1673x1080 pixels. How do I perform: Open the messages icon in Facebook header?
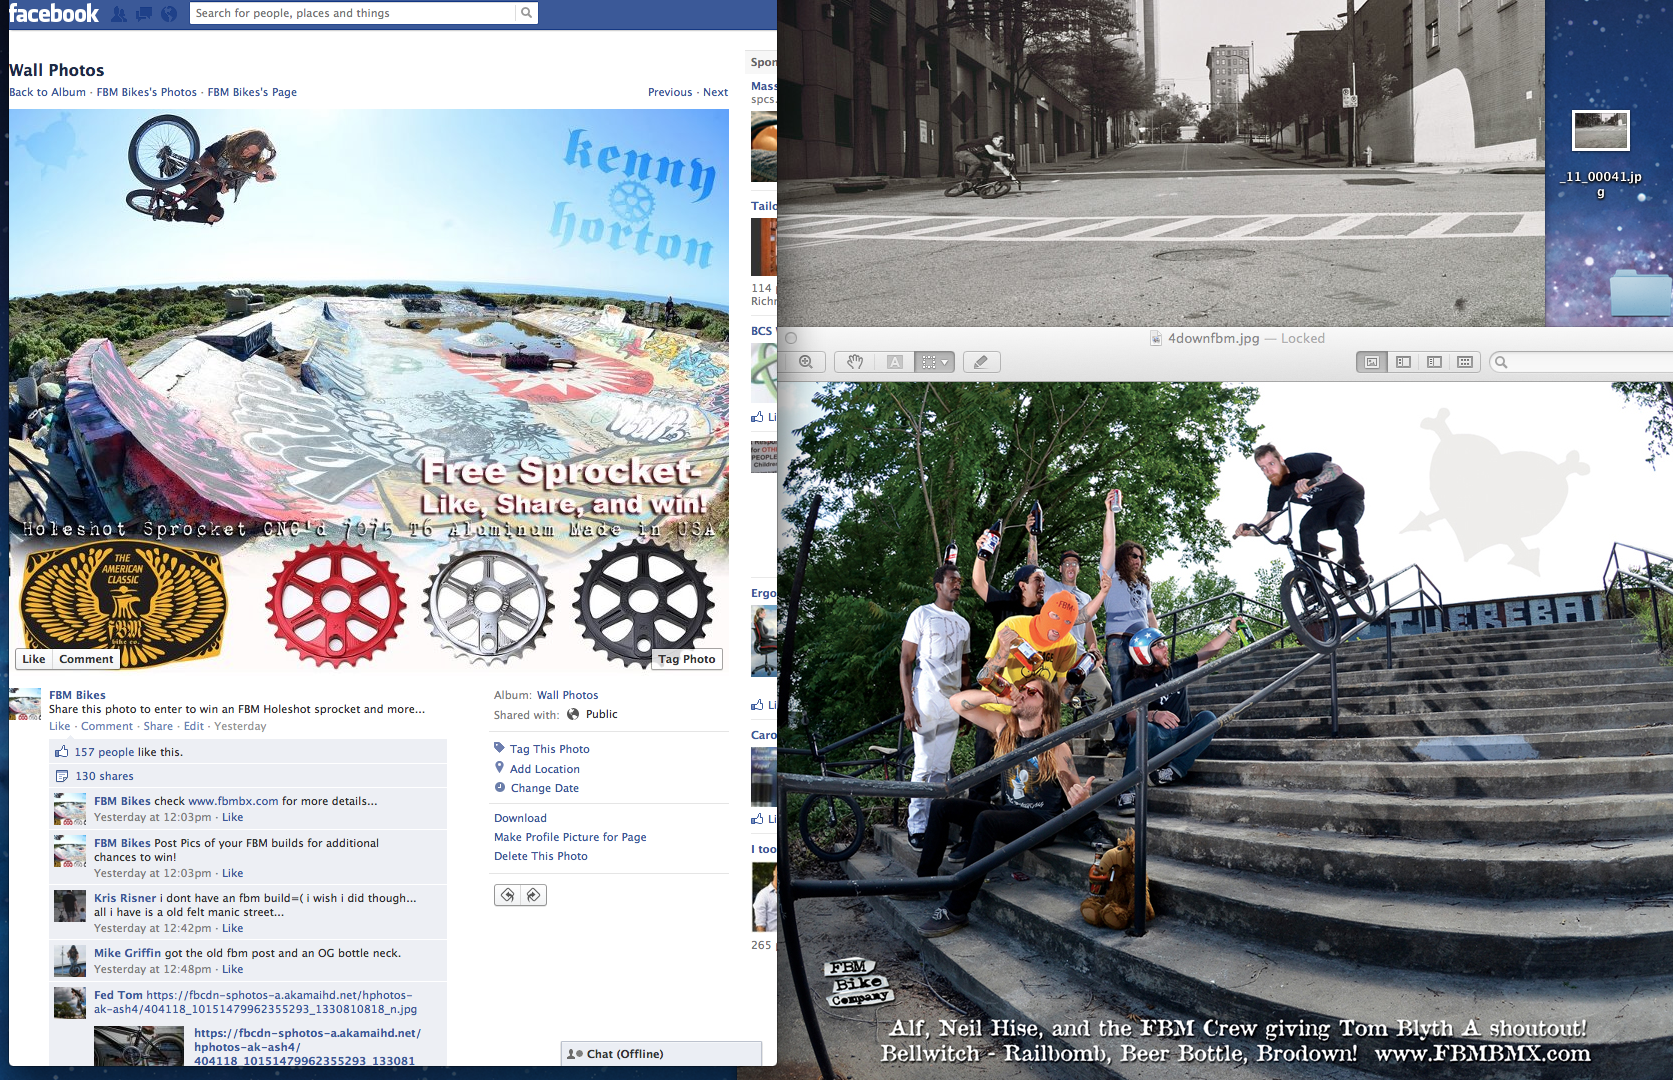coord(144,14)
